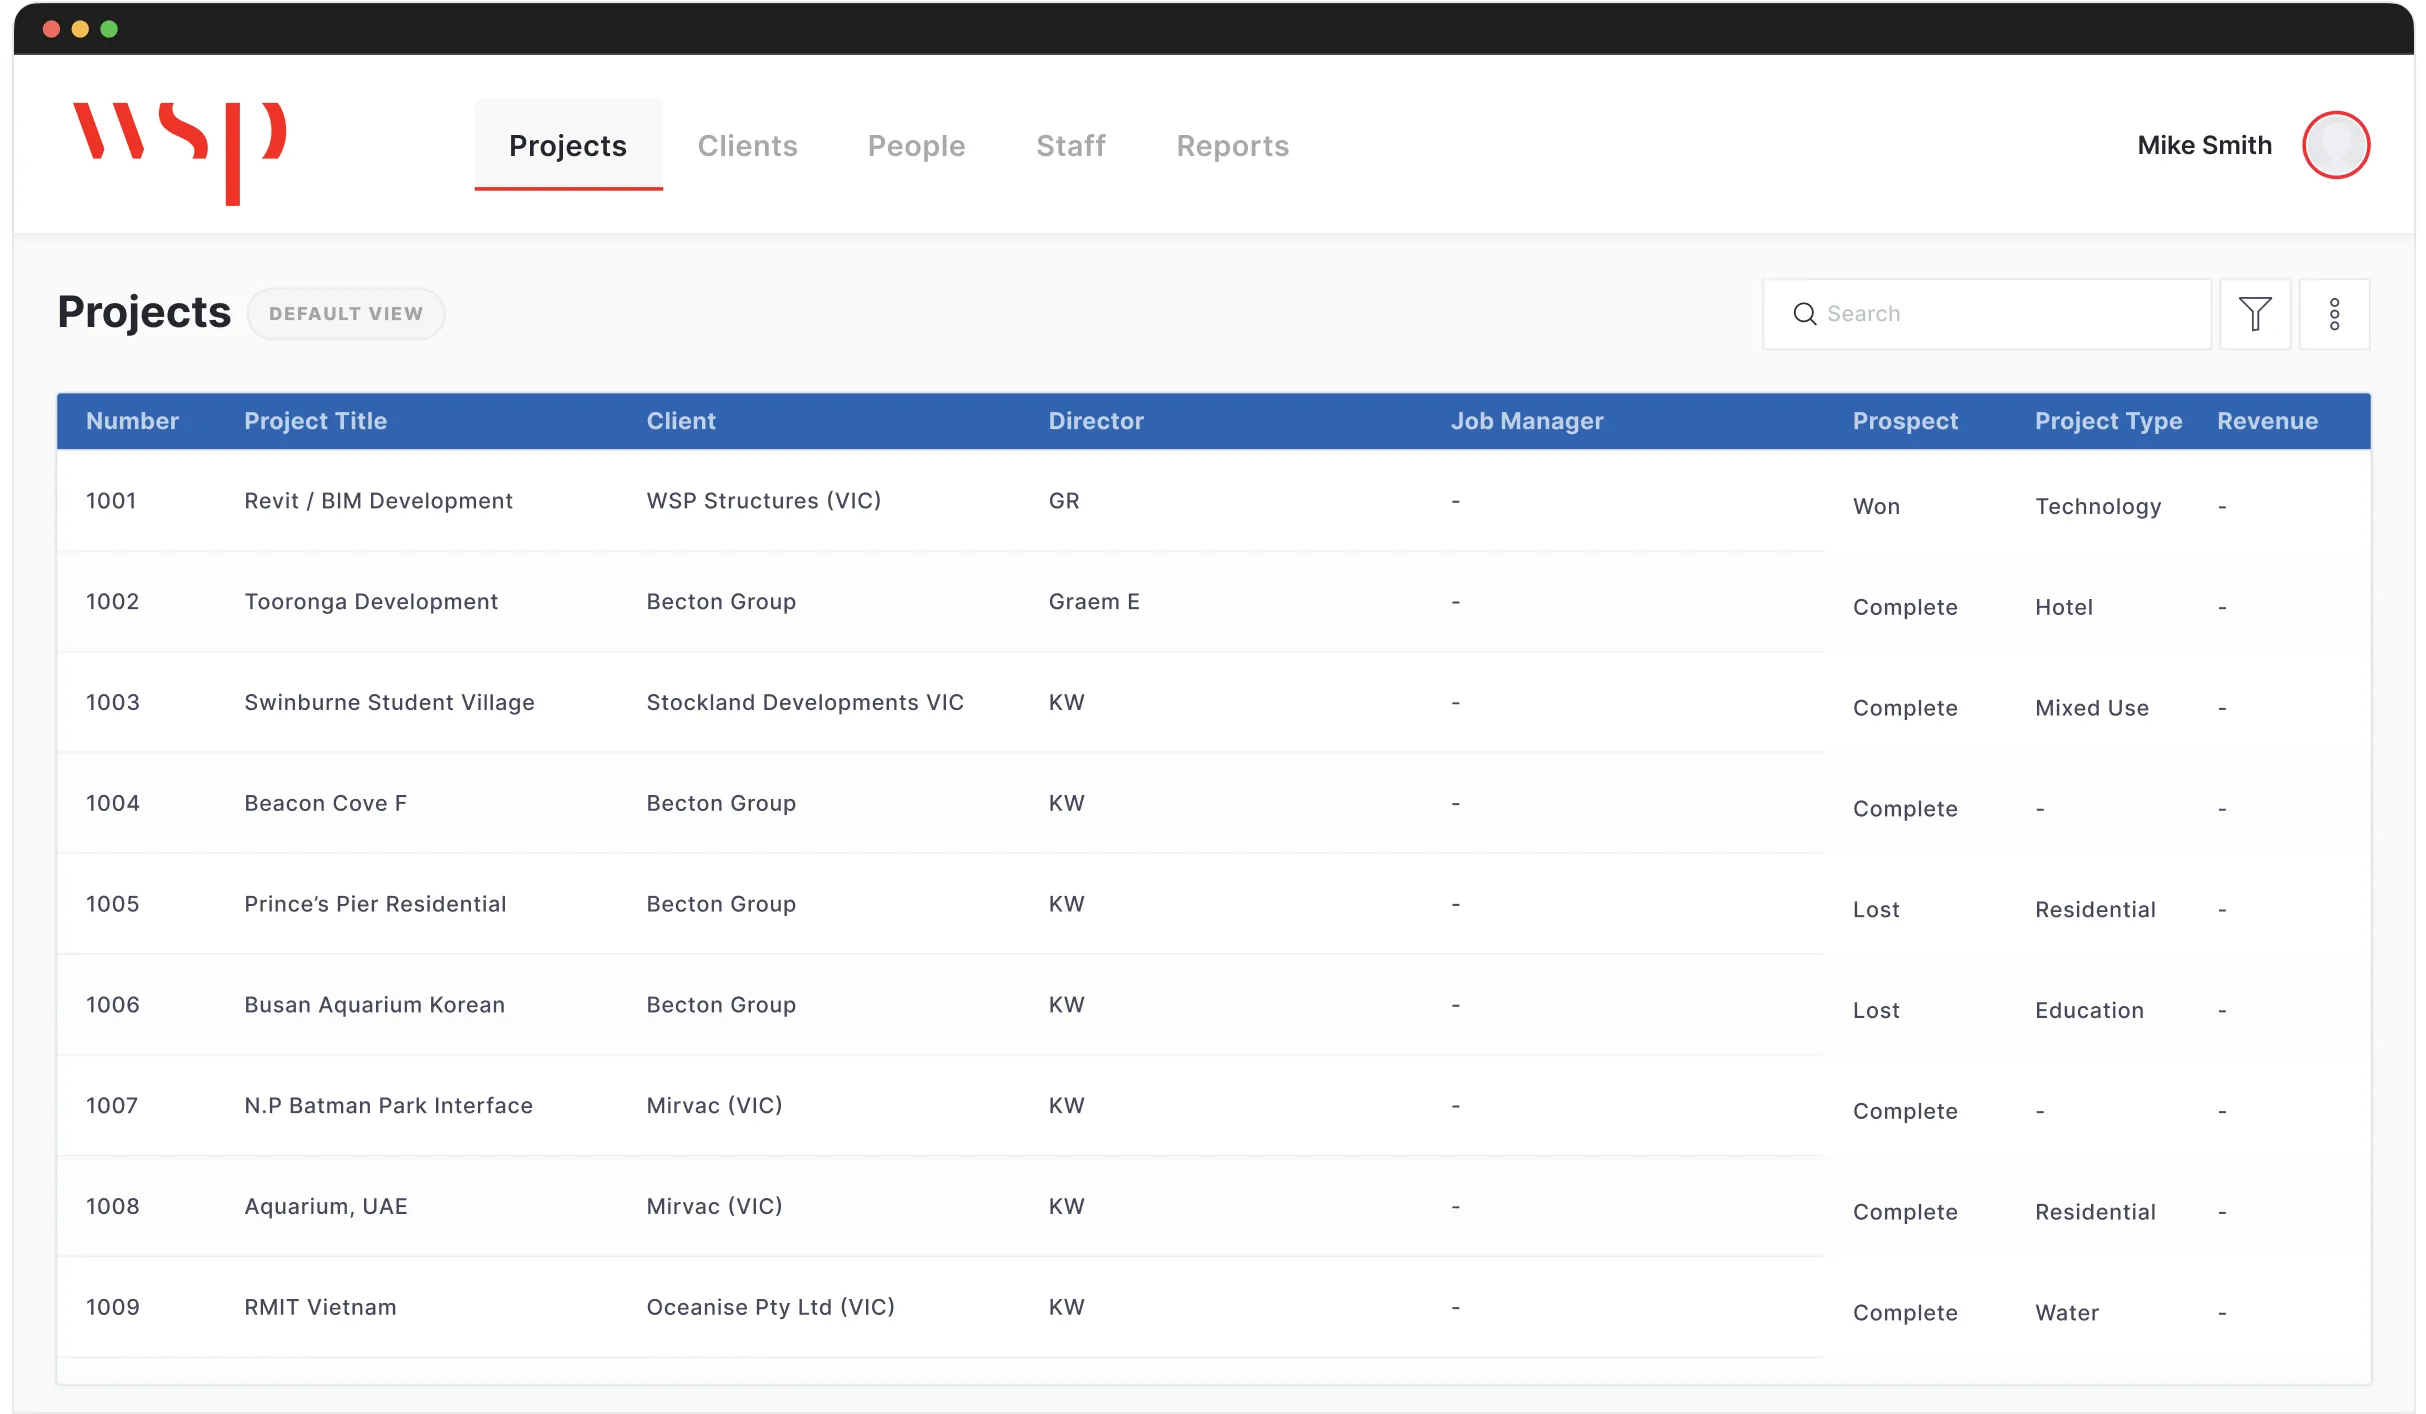Screen dimensions: 2426x1414
Task: Sort table by Prospect column
Action: point(1905,421)
